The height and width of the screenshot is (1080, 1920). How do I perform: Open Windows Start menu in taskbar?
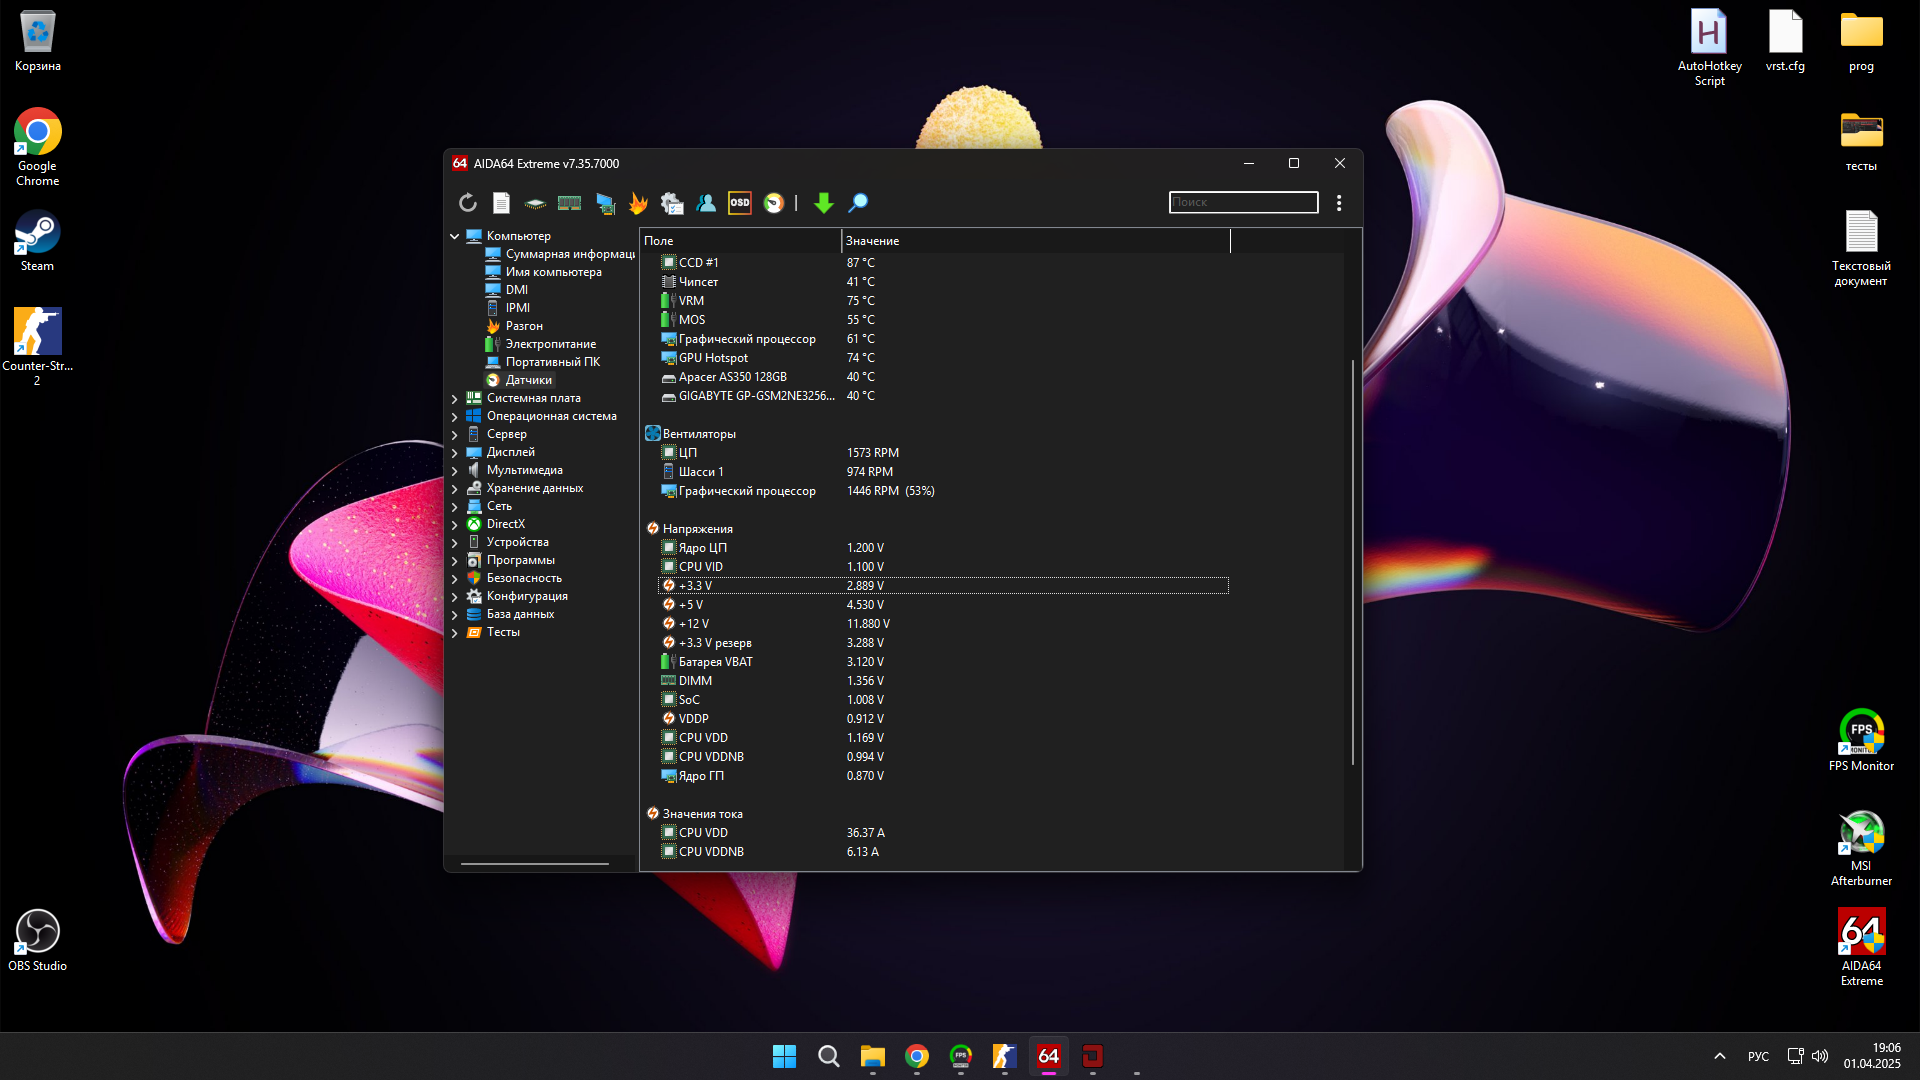785,1056
